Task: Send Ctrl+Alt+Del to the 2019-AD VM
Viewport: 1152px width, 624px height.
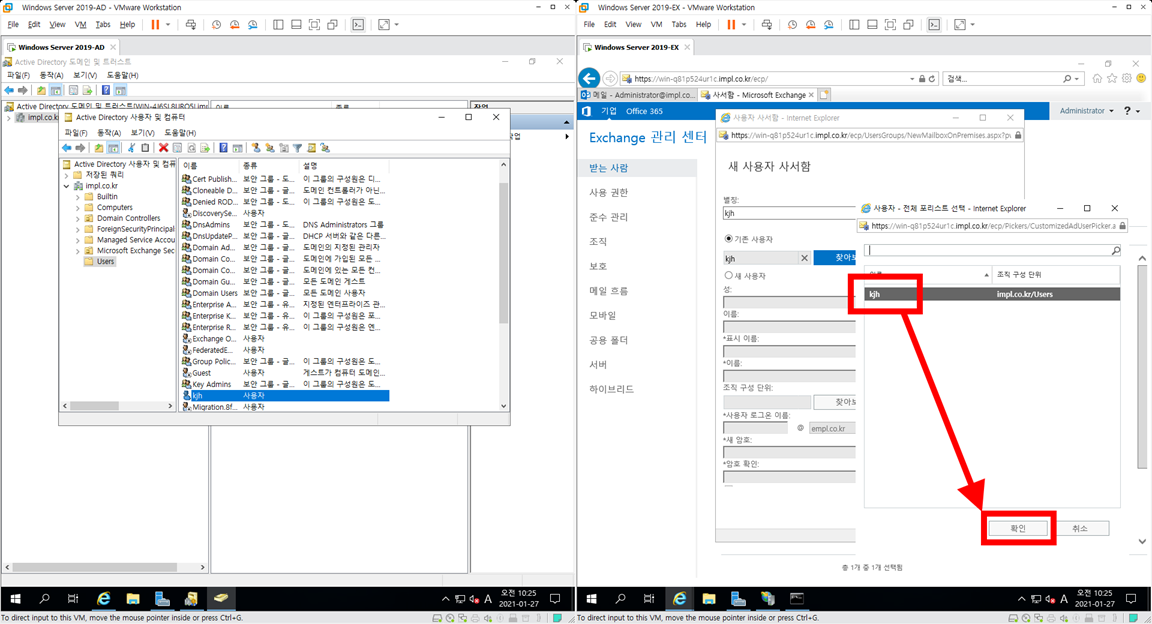Action: (x=190, y=24)
